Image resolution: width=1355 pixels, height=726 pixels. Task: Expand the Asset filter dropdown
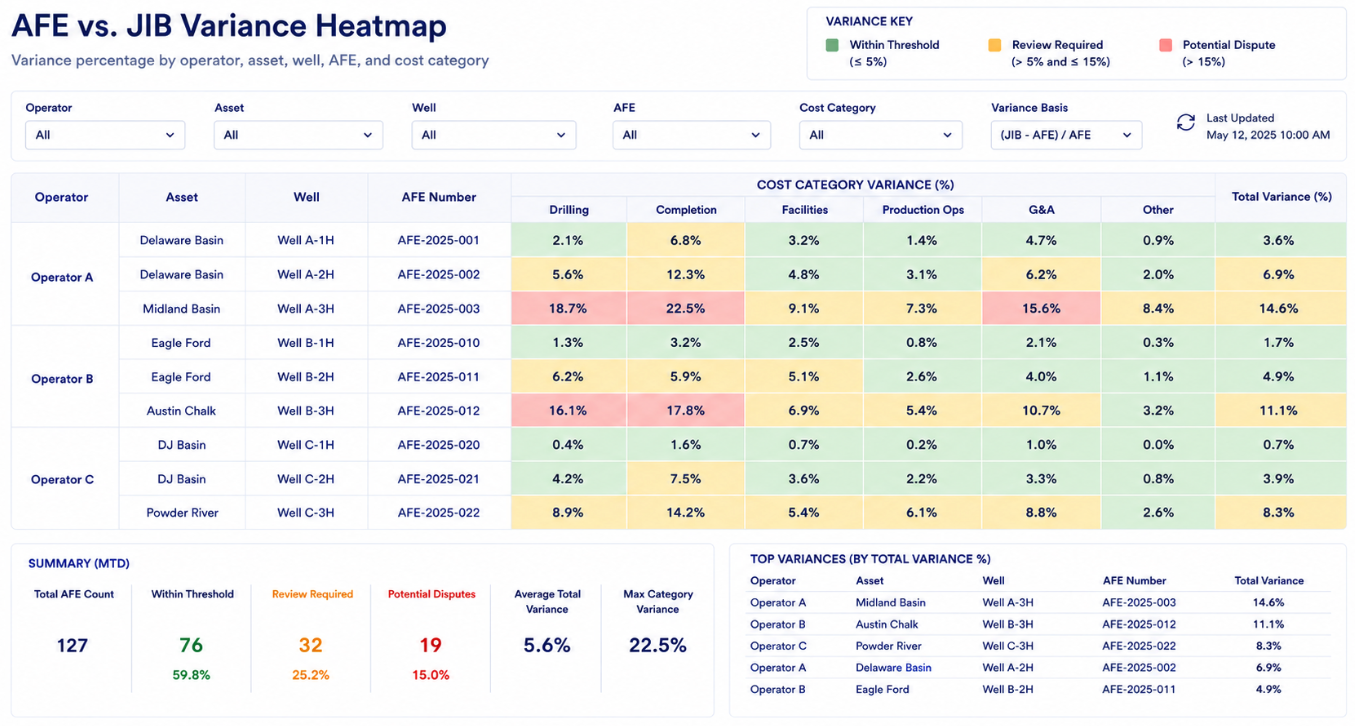pyautogui.click(x=298, y=135)
